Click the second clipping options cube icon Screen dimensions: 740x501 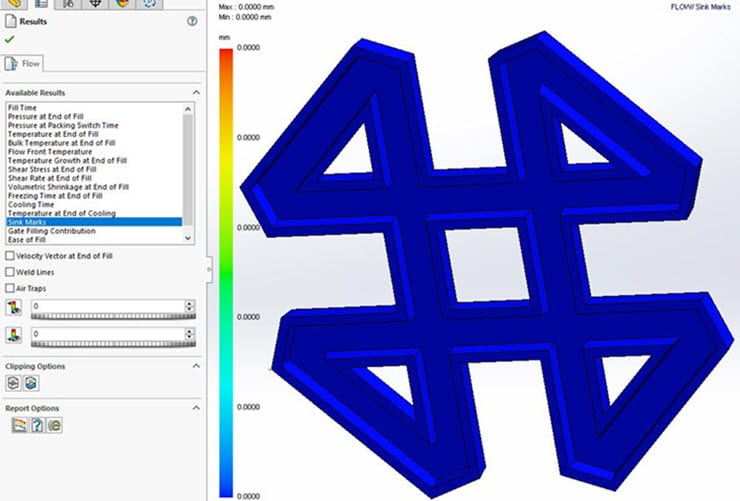30,383
